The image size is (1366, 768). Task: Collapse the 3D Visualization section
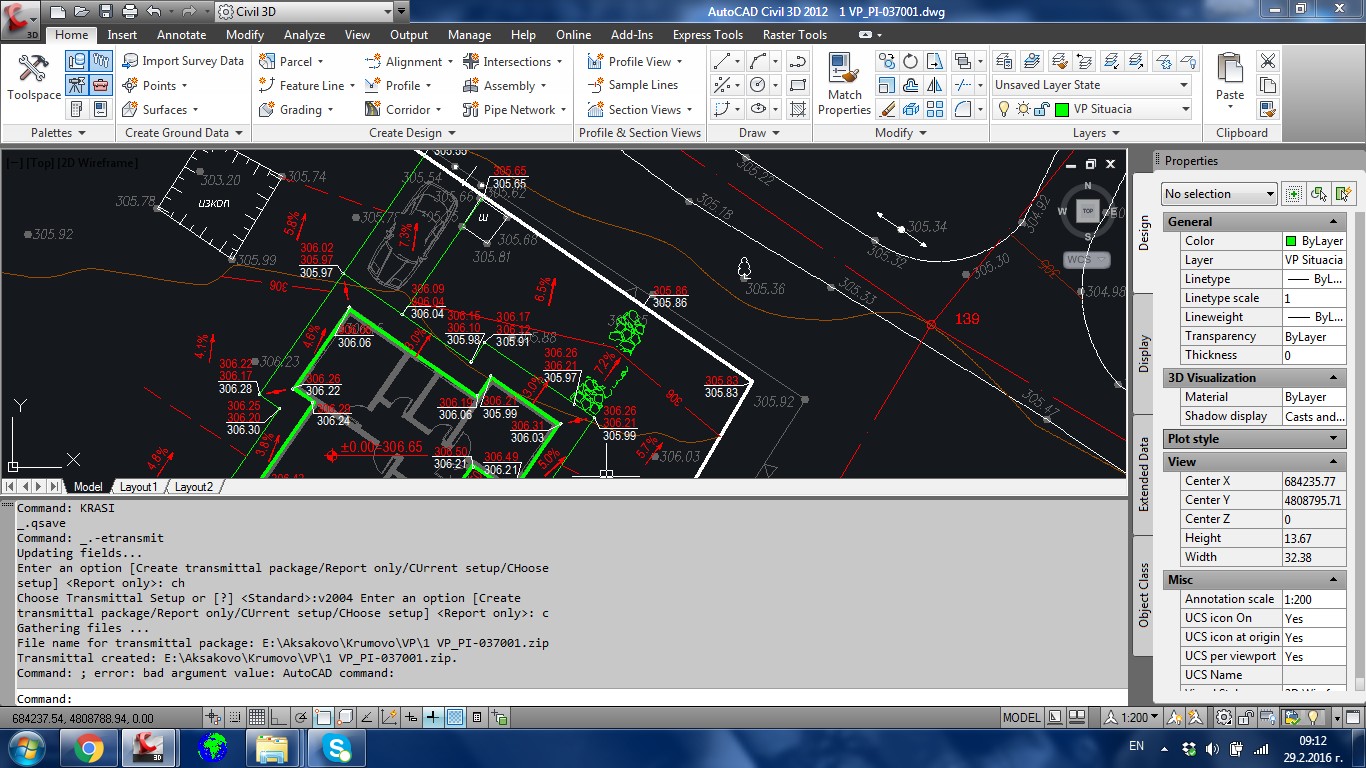1333,378
